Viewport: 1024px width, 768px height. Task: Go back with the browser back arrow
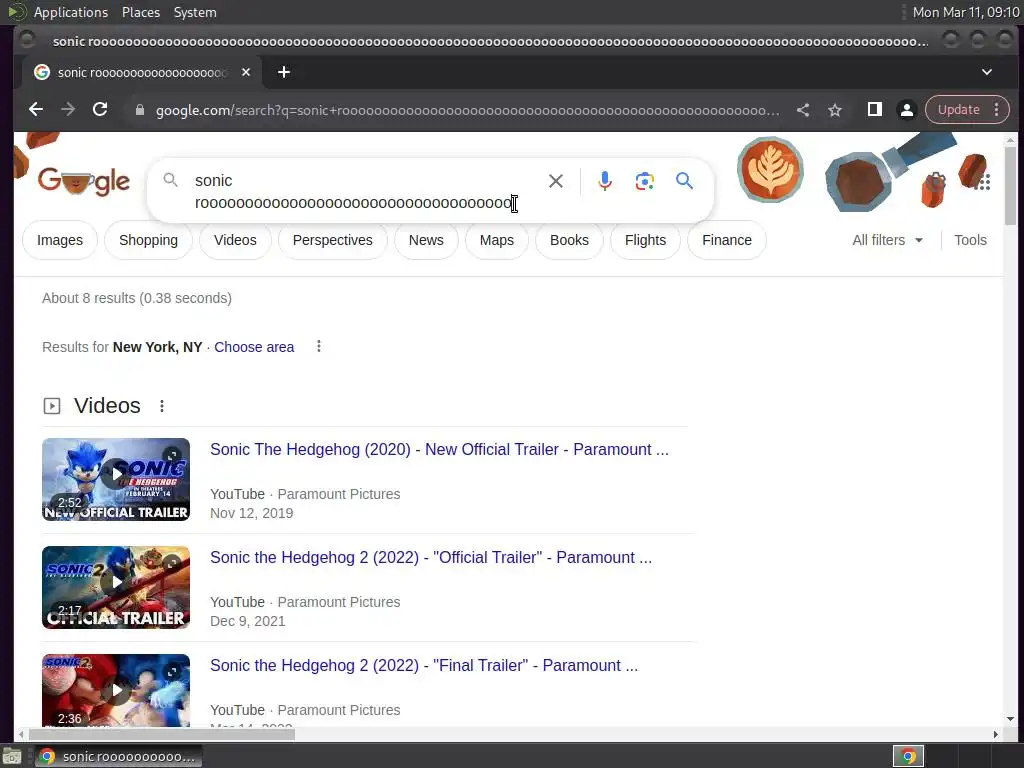pyautogui.click(x=36, y=110)
